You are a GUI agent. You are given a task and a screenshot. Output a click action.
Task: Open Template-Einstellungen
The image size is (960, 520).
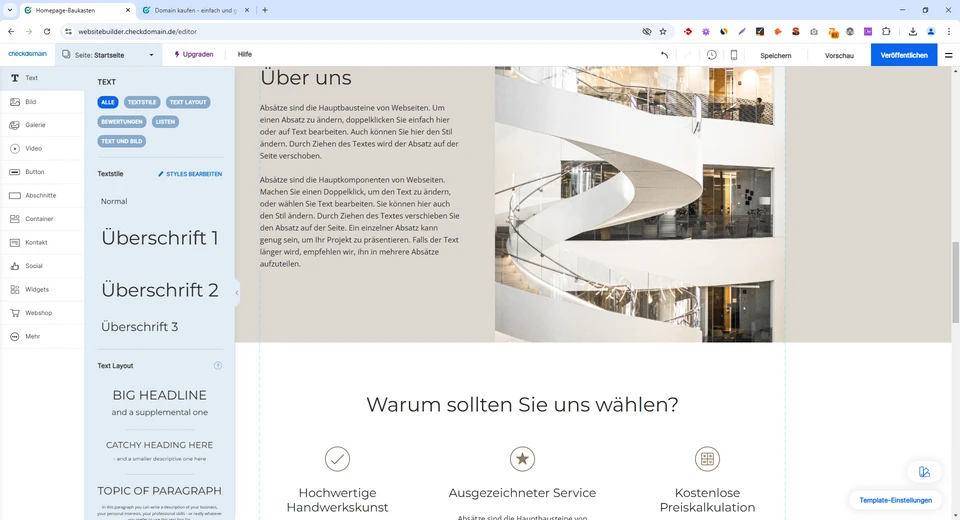point(896,500)
